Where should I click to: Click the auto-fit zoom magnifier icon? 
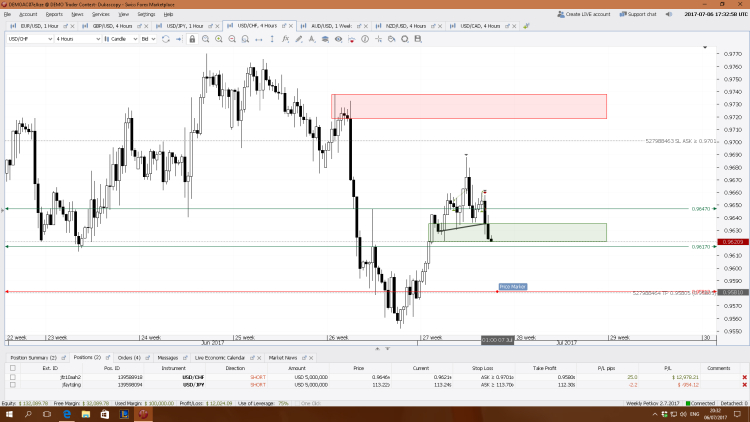[x=245, y=39]
